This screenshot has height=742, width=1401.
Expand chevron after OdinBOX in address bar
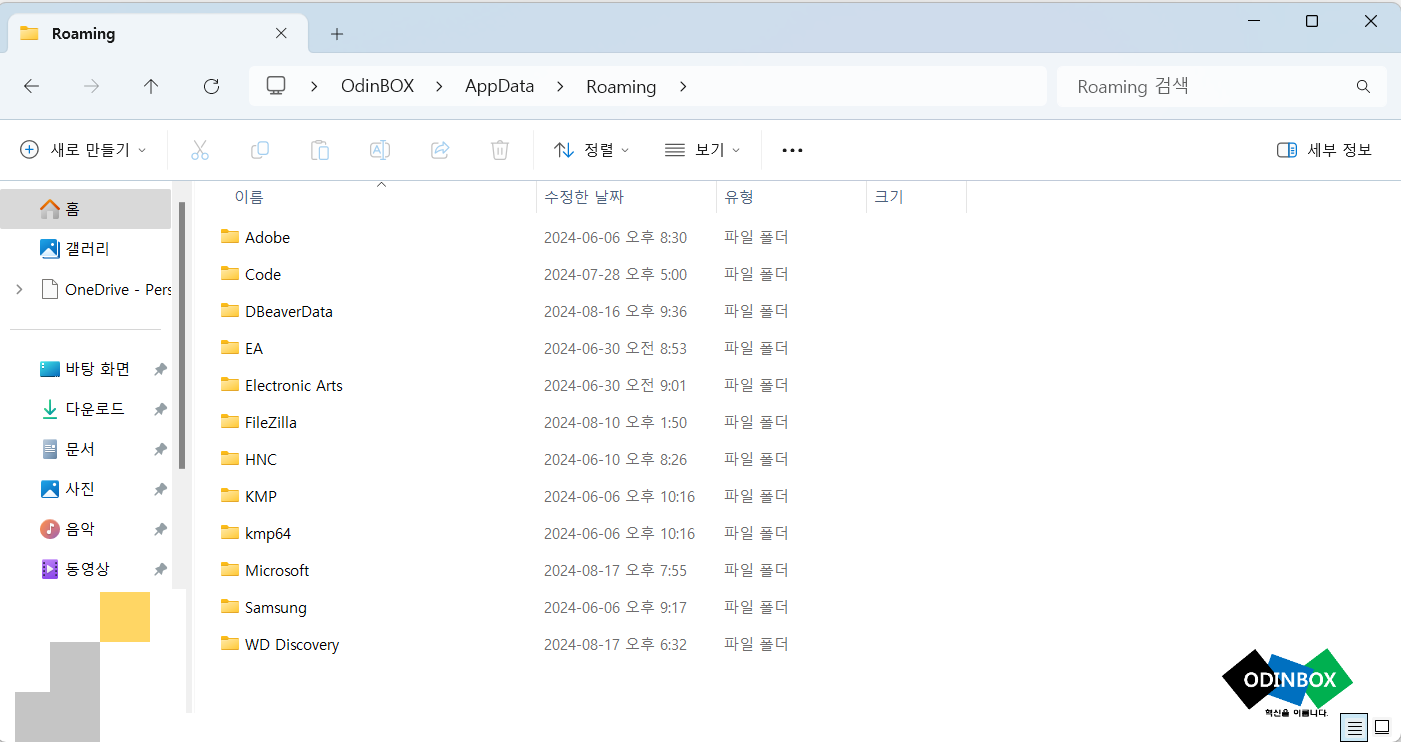click(x=439, y=87)
